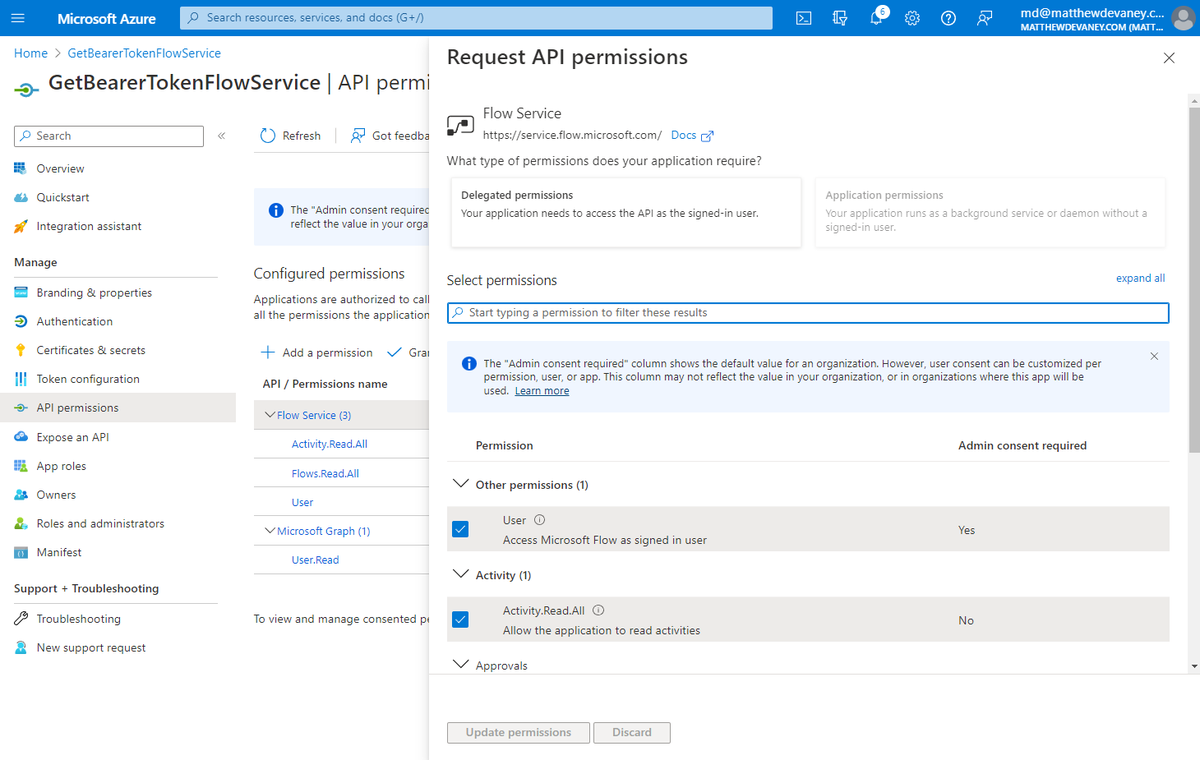The height and width of the screenshot is (760, 1200).
Task: Click the Overview sidebar icon
Action: point(21,168)
